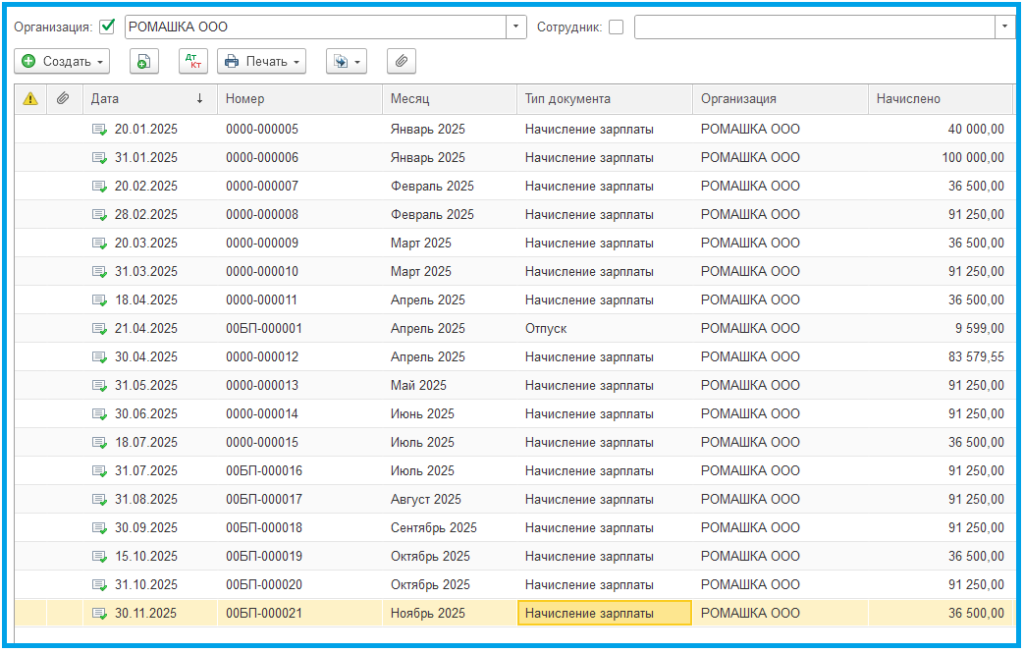Click the Создать button
This screenshot has width=1024, height=653.
click(63, 62)
